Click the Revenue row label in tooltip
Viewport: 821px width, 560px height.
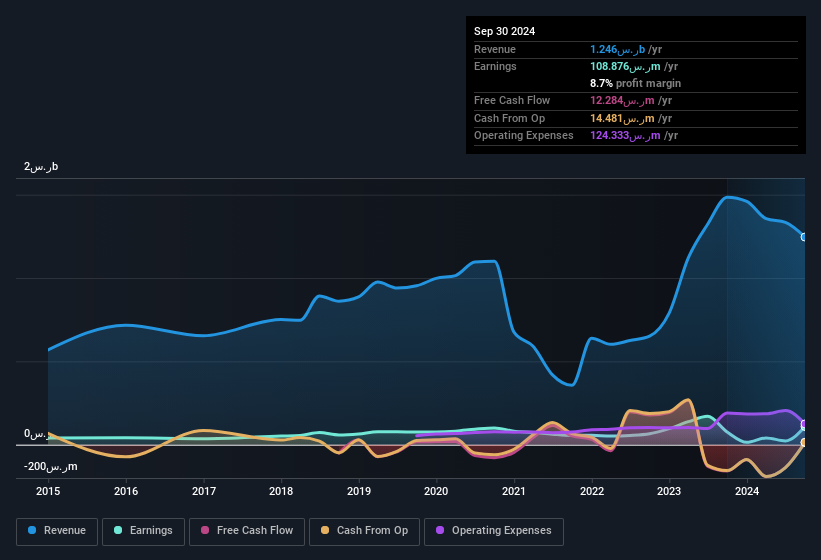click(495, 49)
